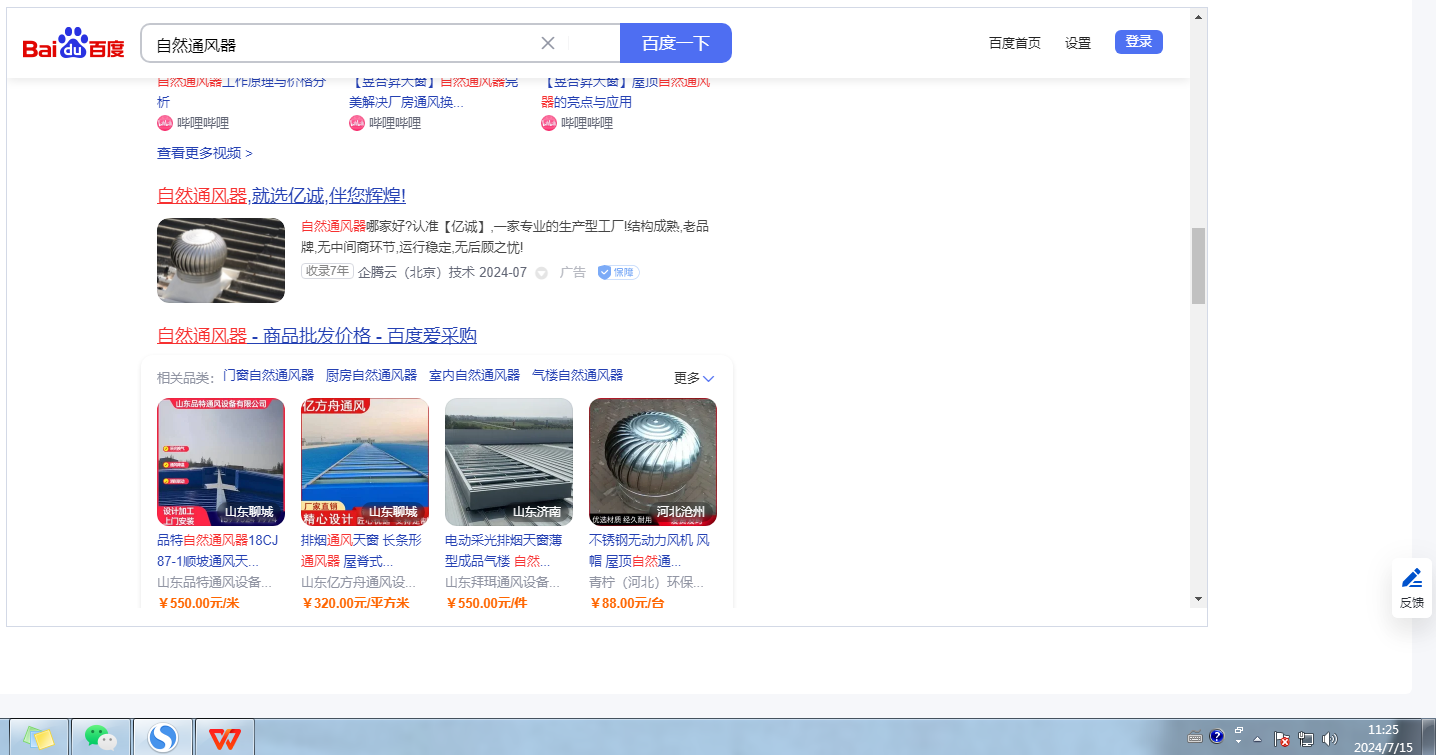Image resolution: width=1436 pixels, height=755 pixels.
Task: Click price ¥320.00元/平方米
Action: [355, 603]
